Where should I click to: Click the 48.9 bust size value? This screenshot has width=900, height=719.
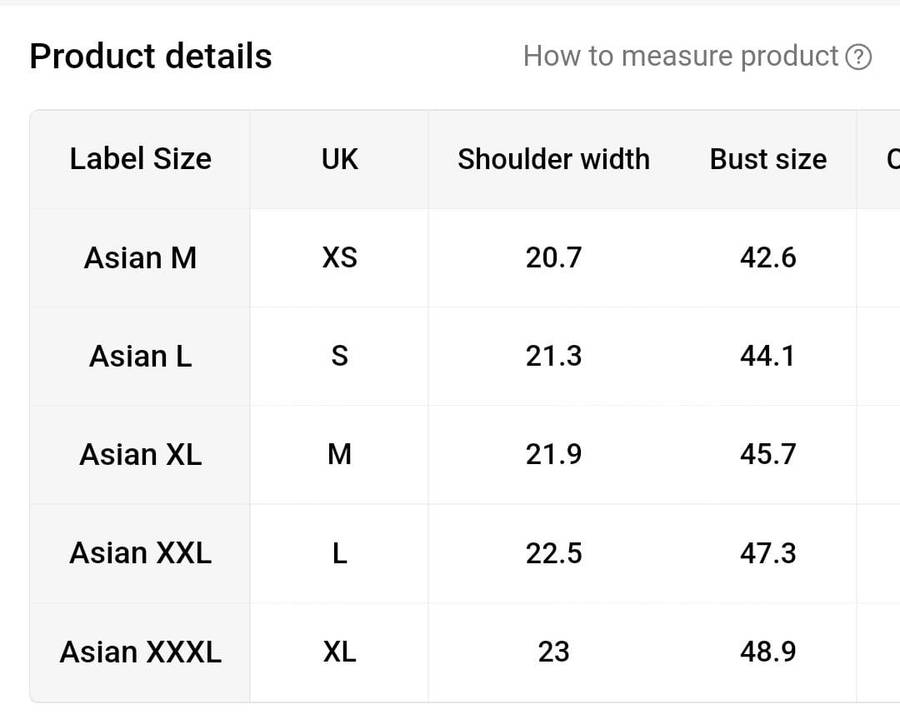coord(768,652)
